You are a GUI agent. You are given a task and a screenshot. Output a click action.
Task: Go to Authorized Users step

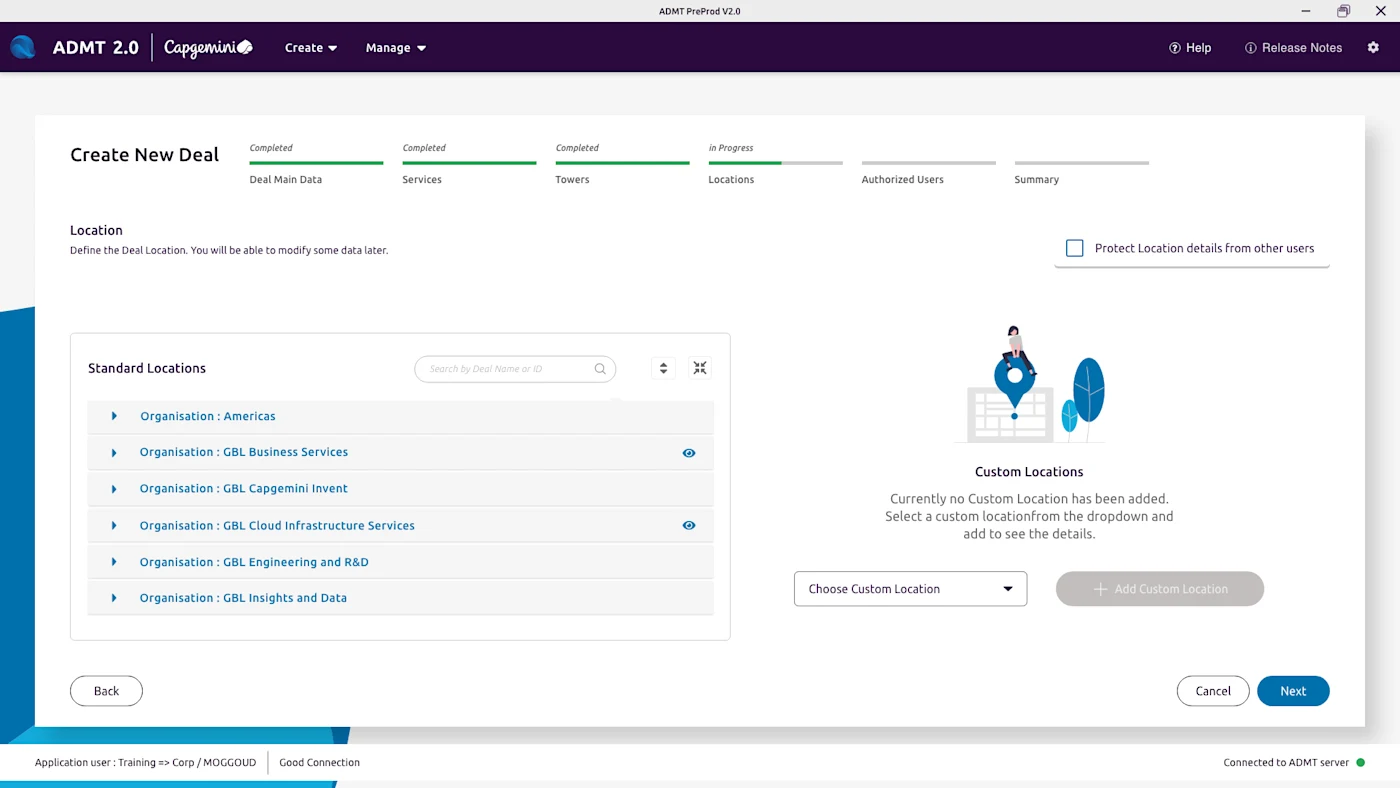pyautogui.click(x=902, y=180)
